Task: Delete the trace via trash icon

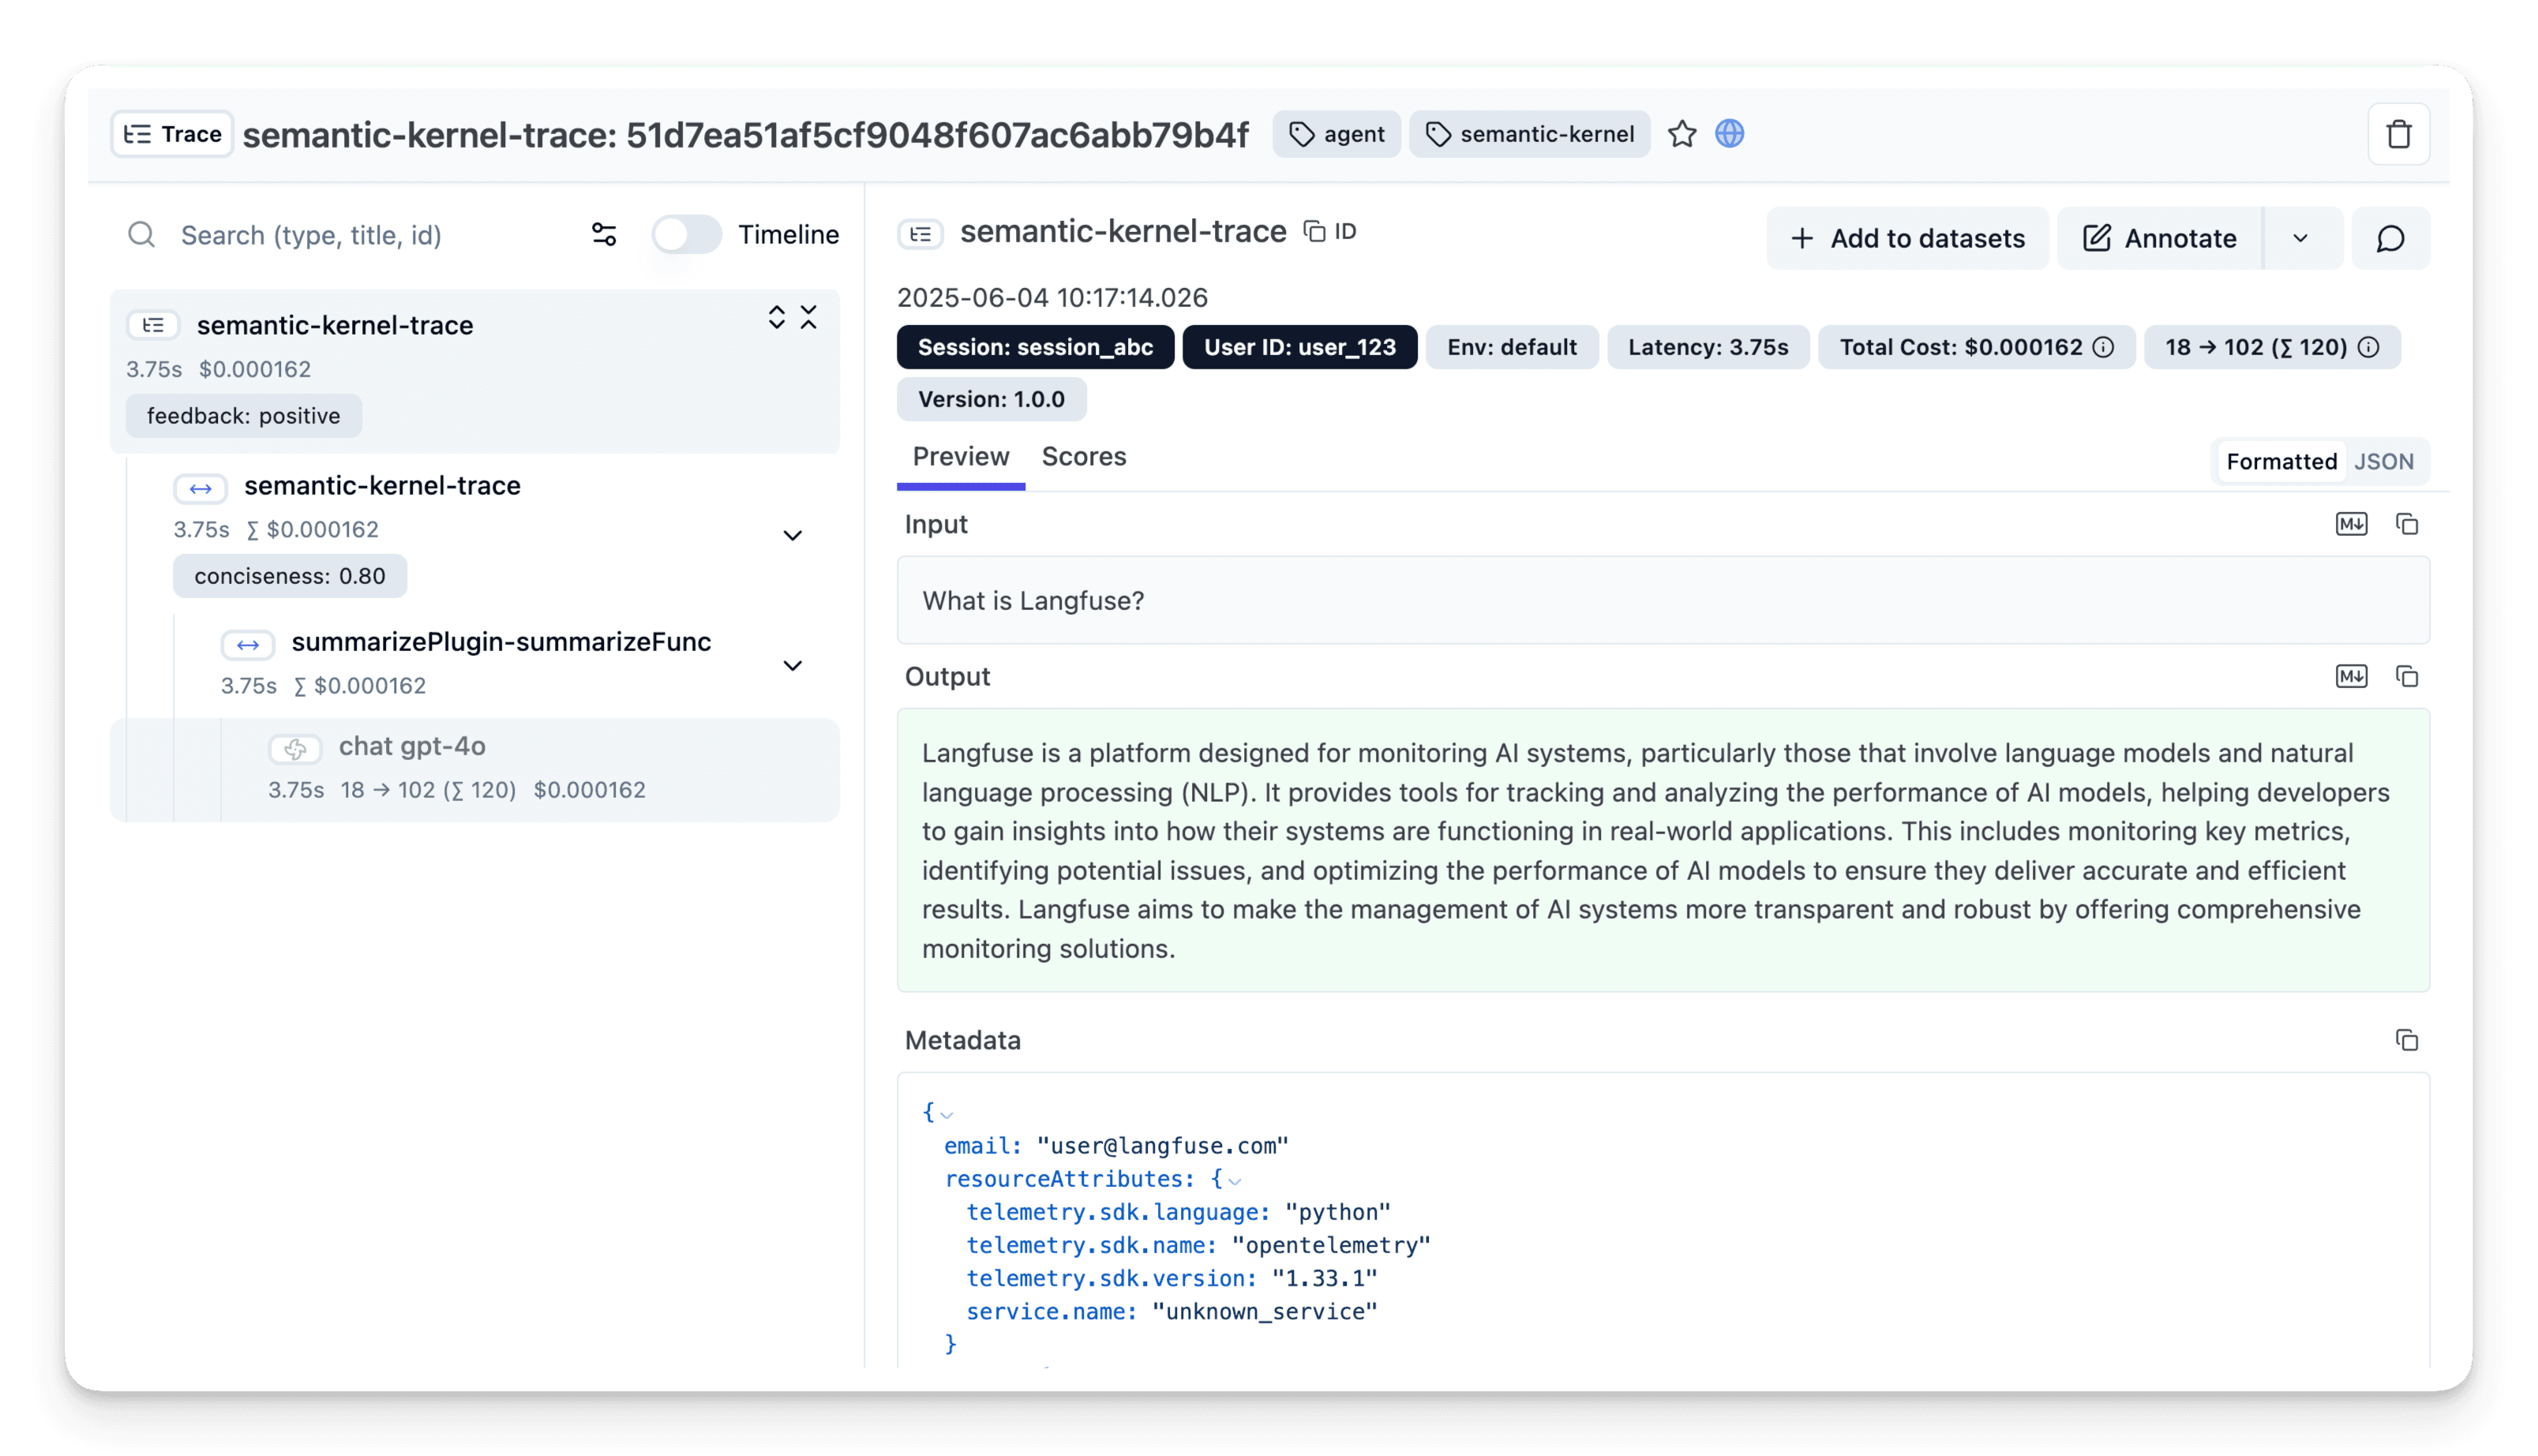Action: tap(2398, 134)
